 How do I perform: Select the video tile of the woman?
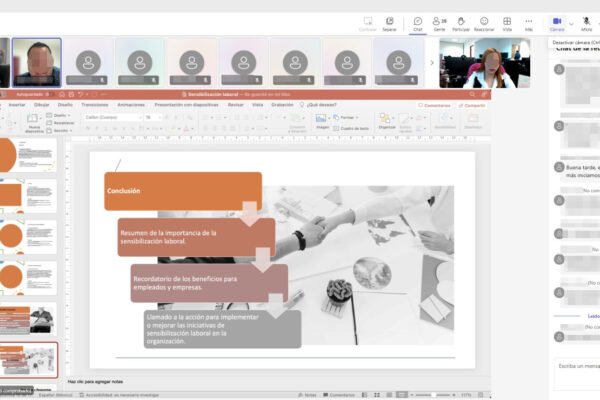pos(484,63)
